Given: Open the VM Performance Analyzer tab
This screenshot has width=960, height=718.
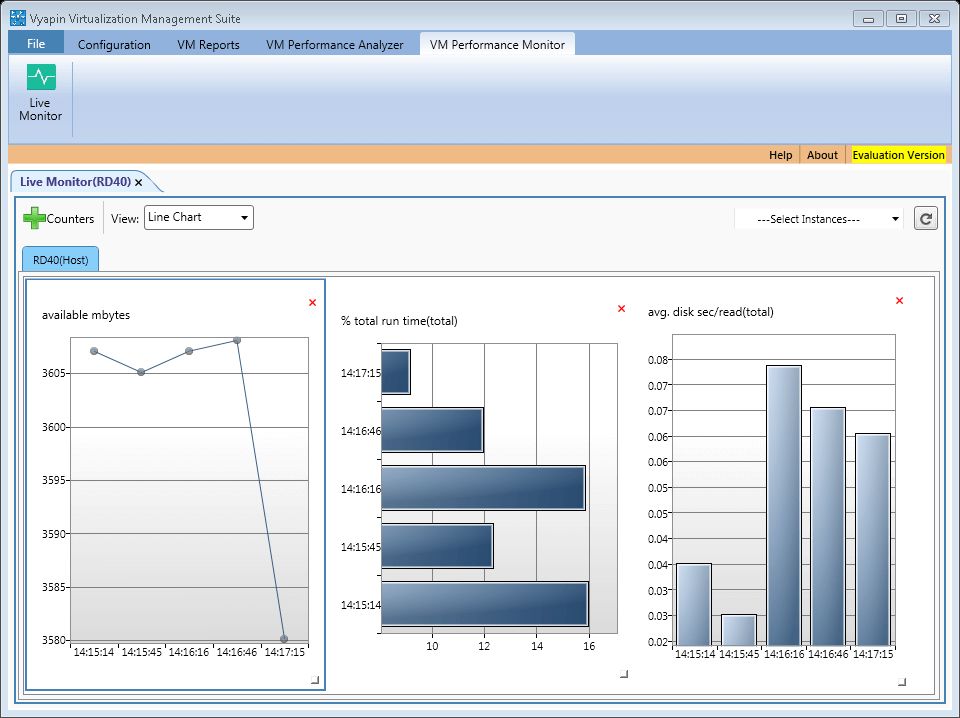Looking at the screenshot, I should pos(334,44).
